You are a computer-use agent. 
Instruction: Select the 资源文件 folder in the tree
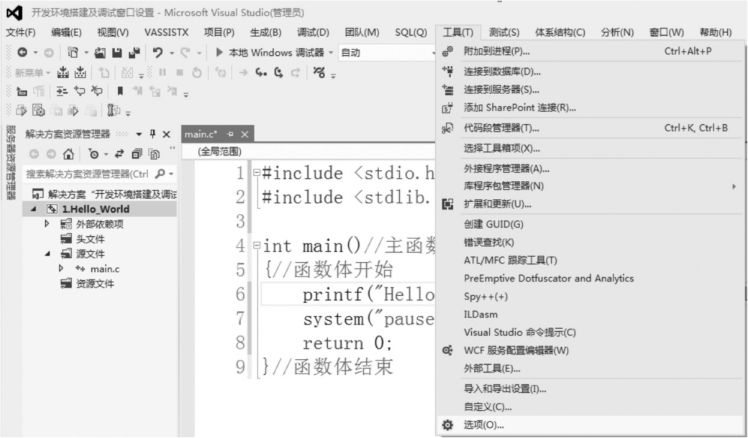94,283
